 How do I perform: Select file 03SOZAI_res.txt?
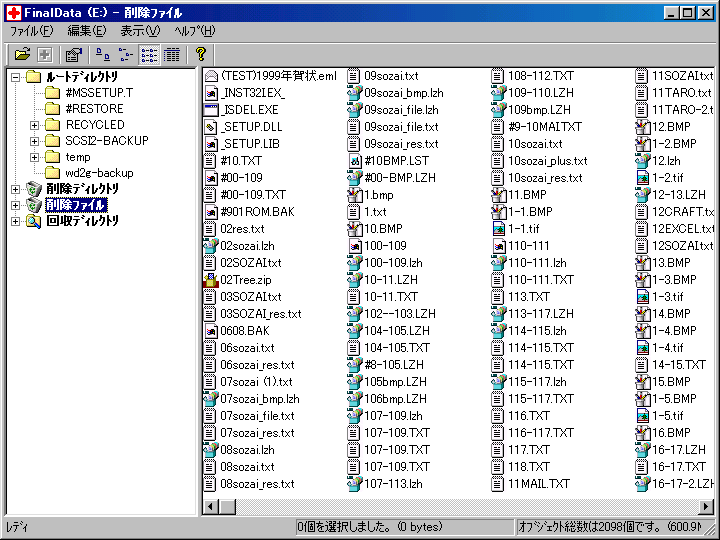coord(260,314)
